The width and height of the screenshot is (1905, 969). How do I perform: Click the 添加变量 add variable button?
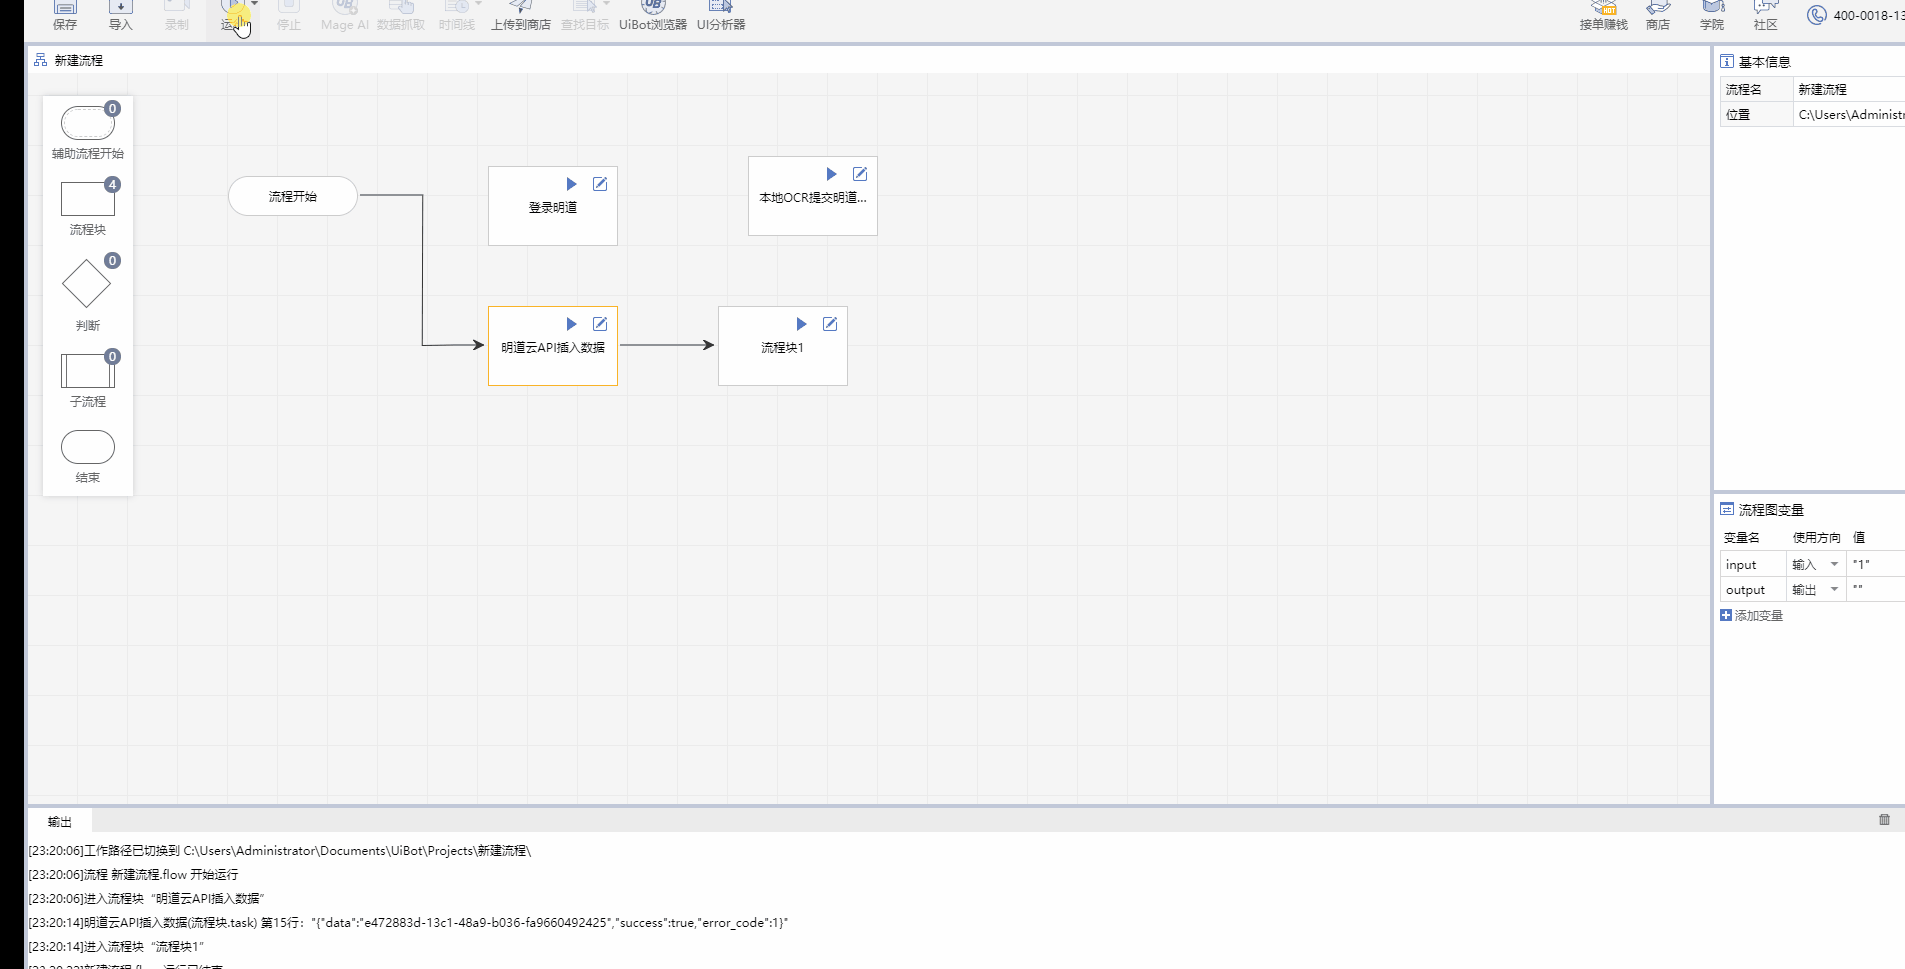(x=1752, y=615)
